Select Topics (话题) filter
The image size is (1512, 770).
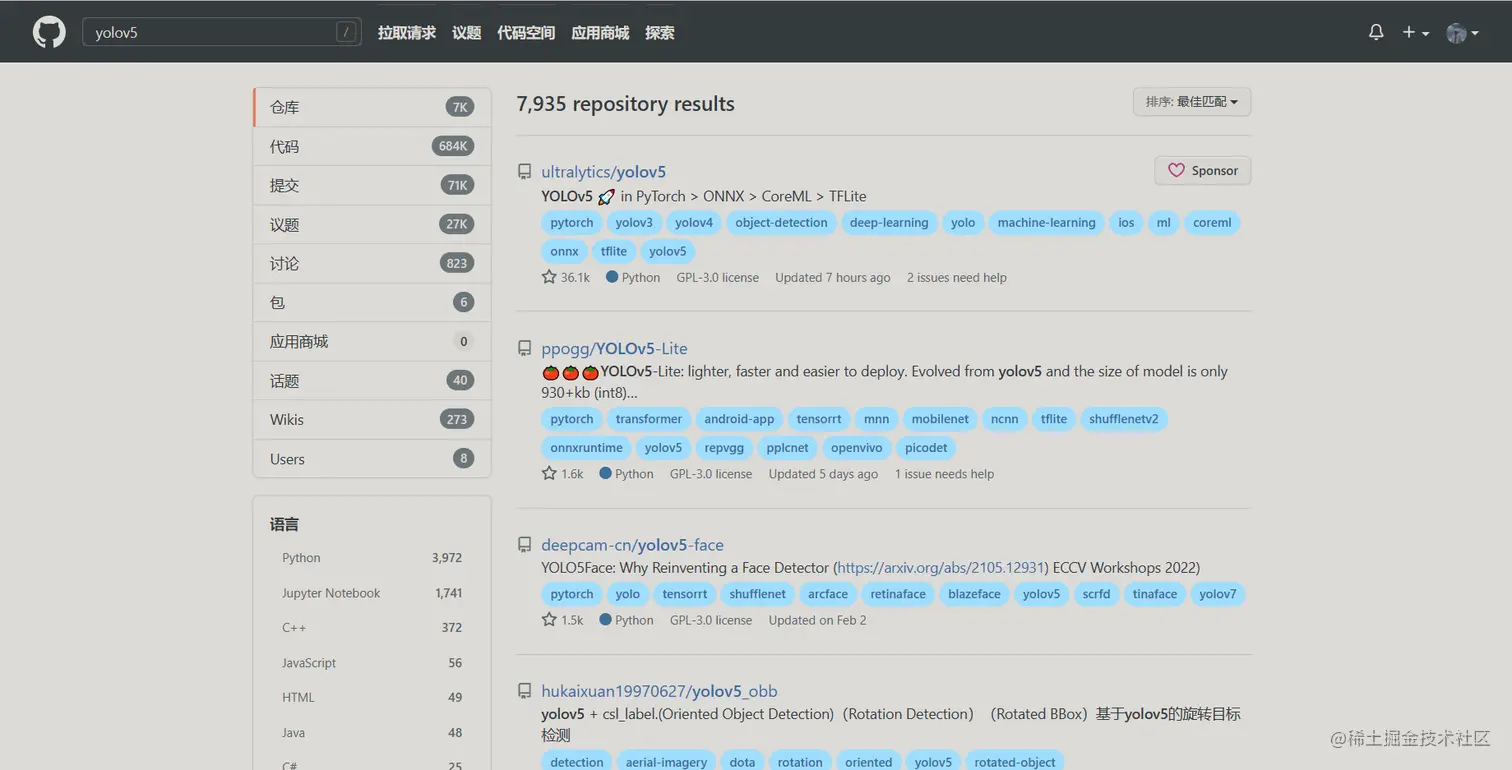(x=372, y=380)
